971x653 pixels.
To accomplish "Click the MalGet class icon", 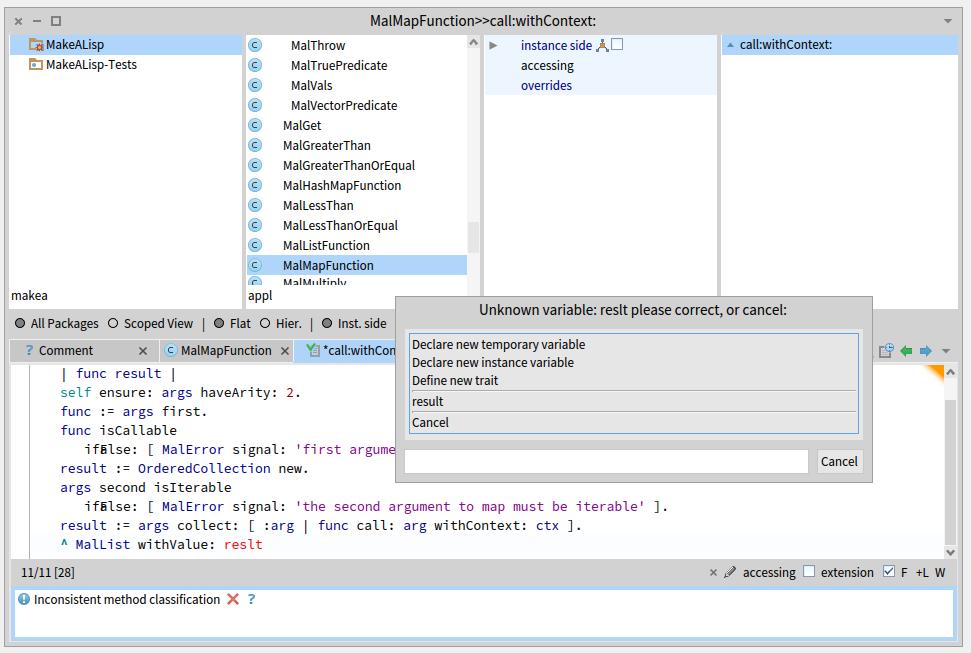I will point(255,125).
